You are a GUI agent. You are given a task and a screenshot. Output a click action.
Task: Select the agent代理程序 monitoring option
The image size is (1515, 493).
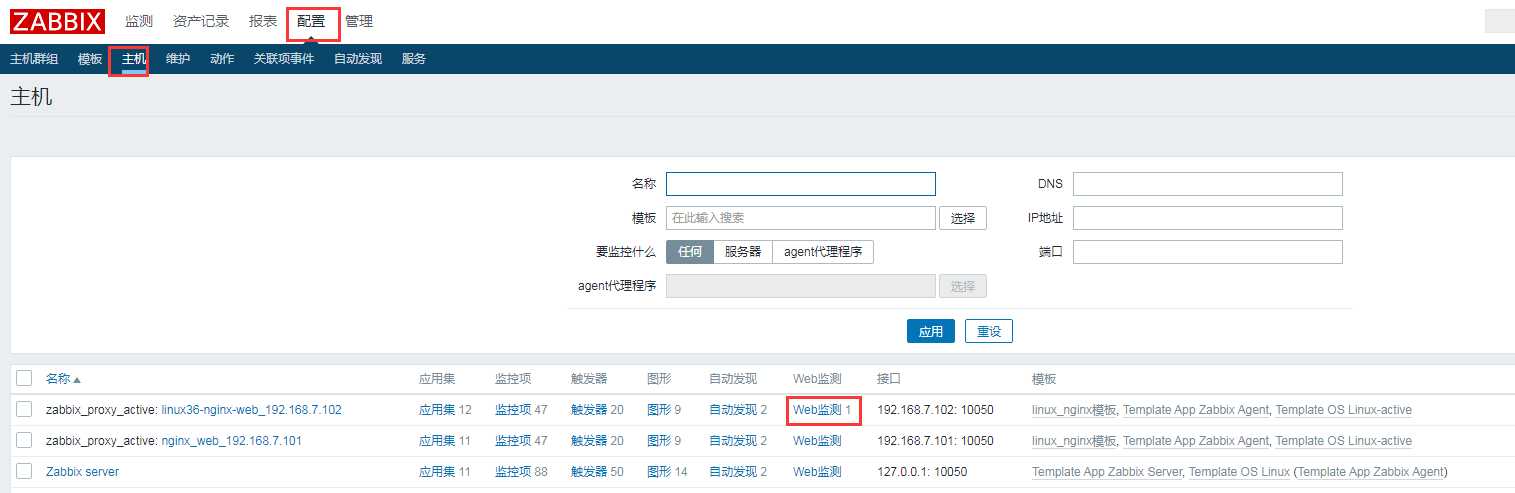[x=823, y=252]
